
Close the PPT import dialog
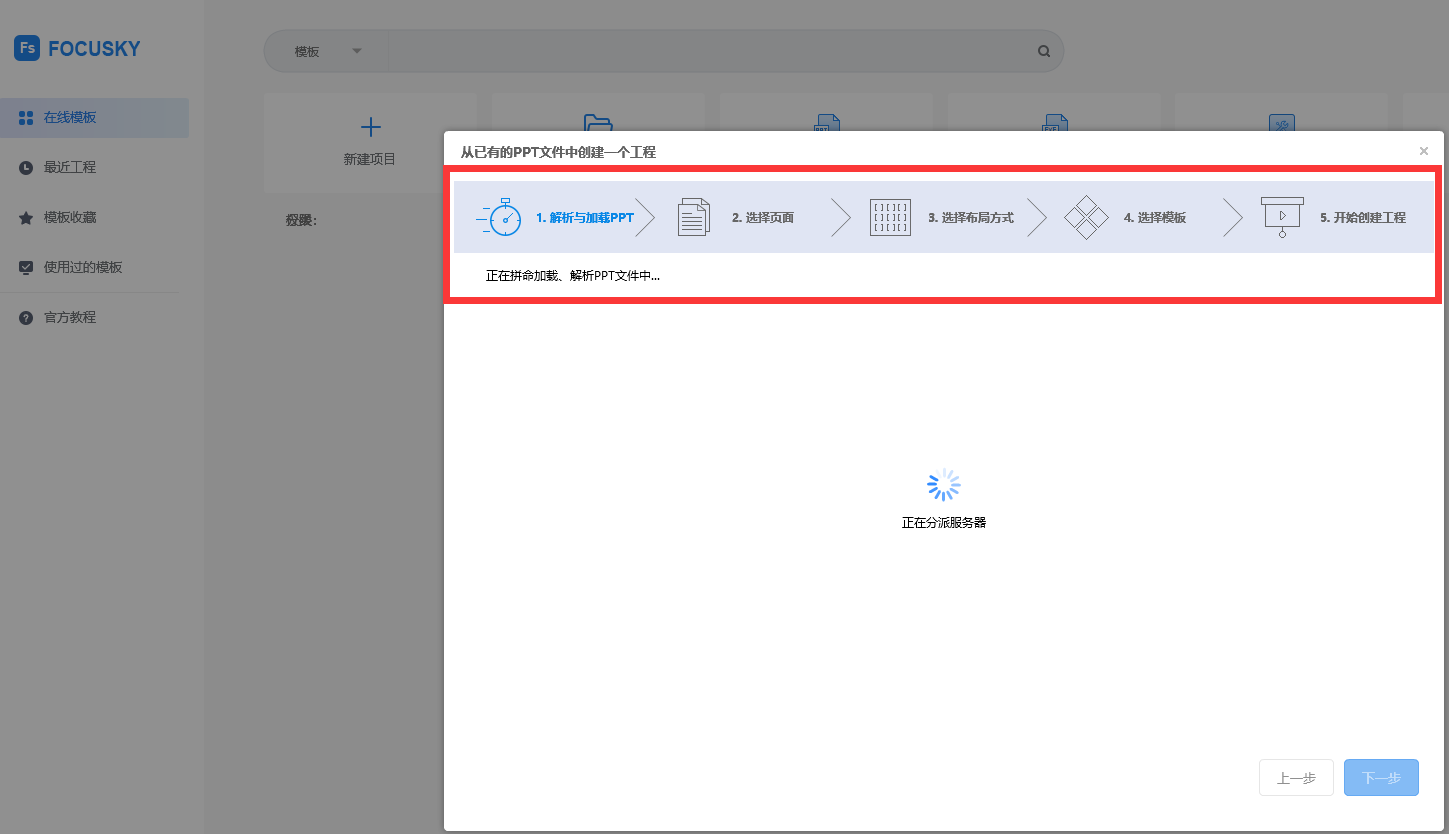click(1424, 151)
